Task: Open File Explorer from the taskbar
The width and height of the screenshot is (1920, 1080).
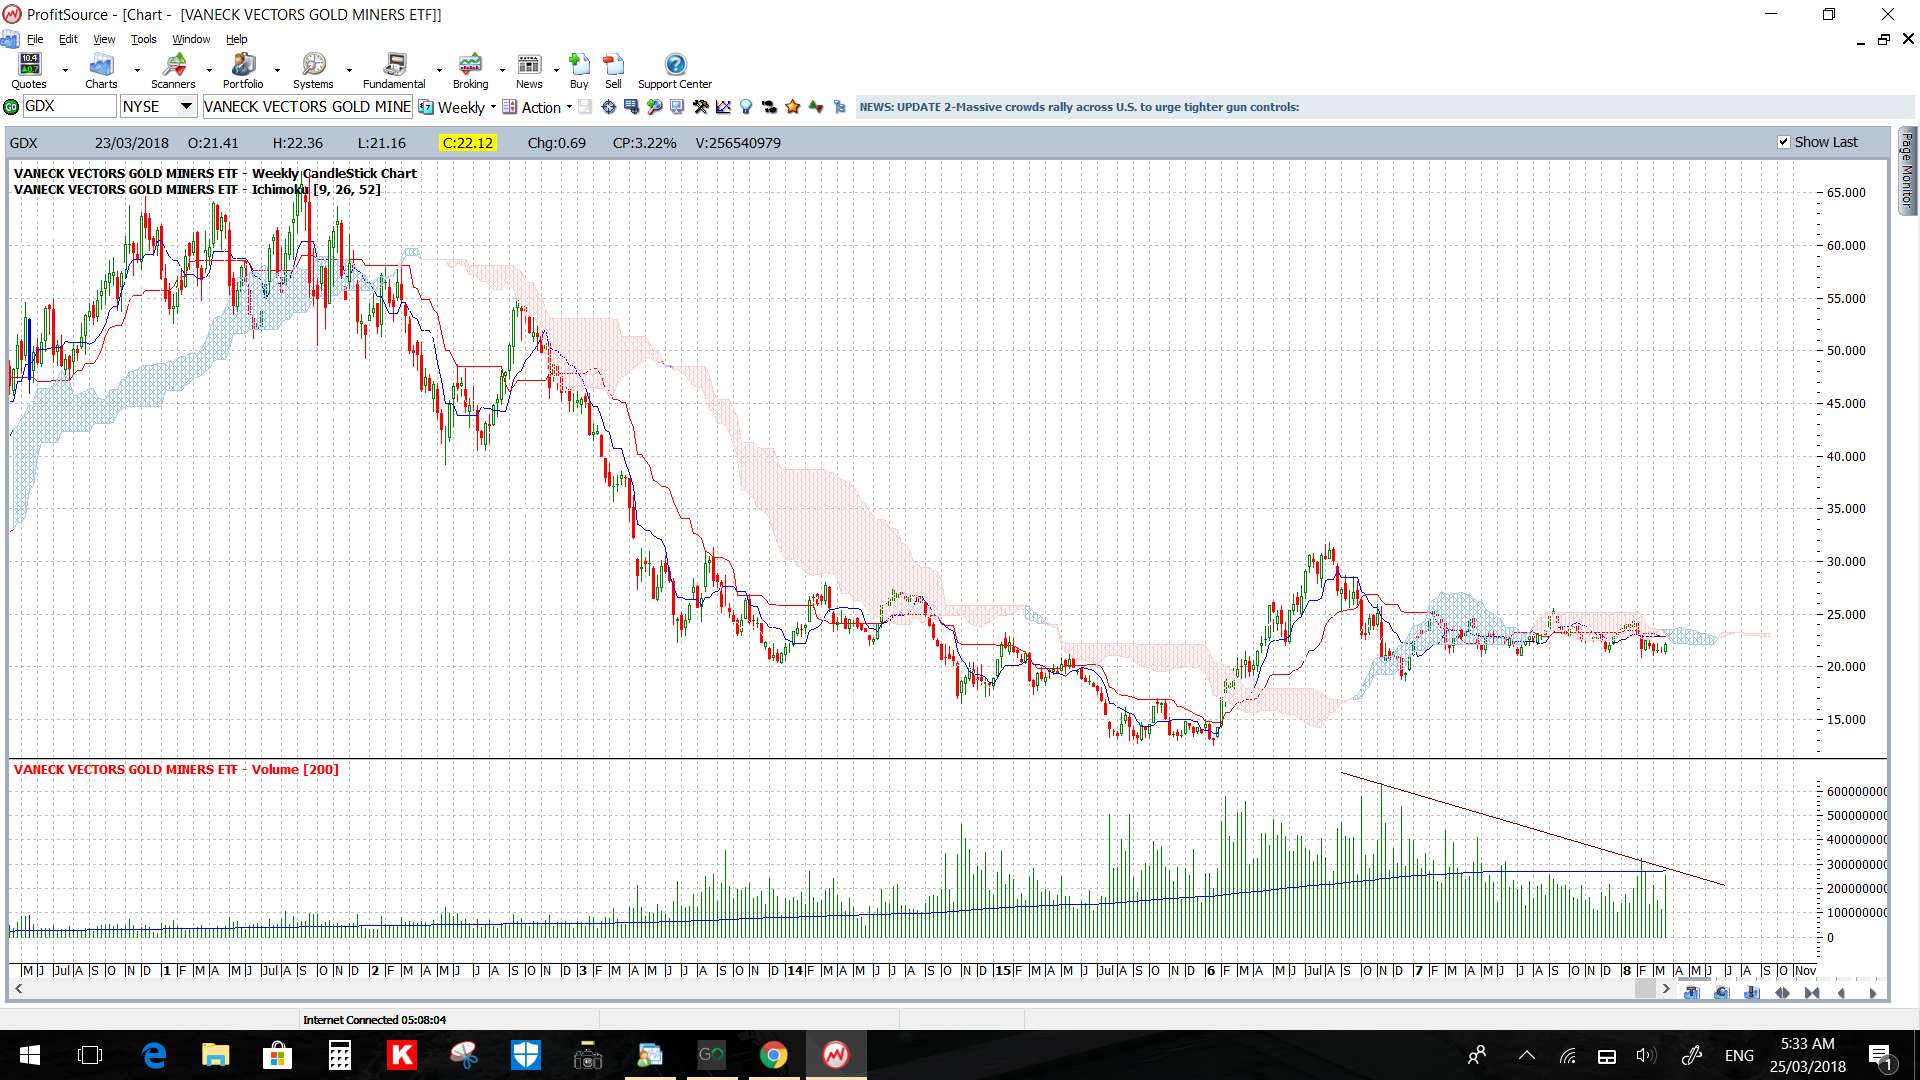Action: tap(215, 1055)
